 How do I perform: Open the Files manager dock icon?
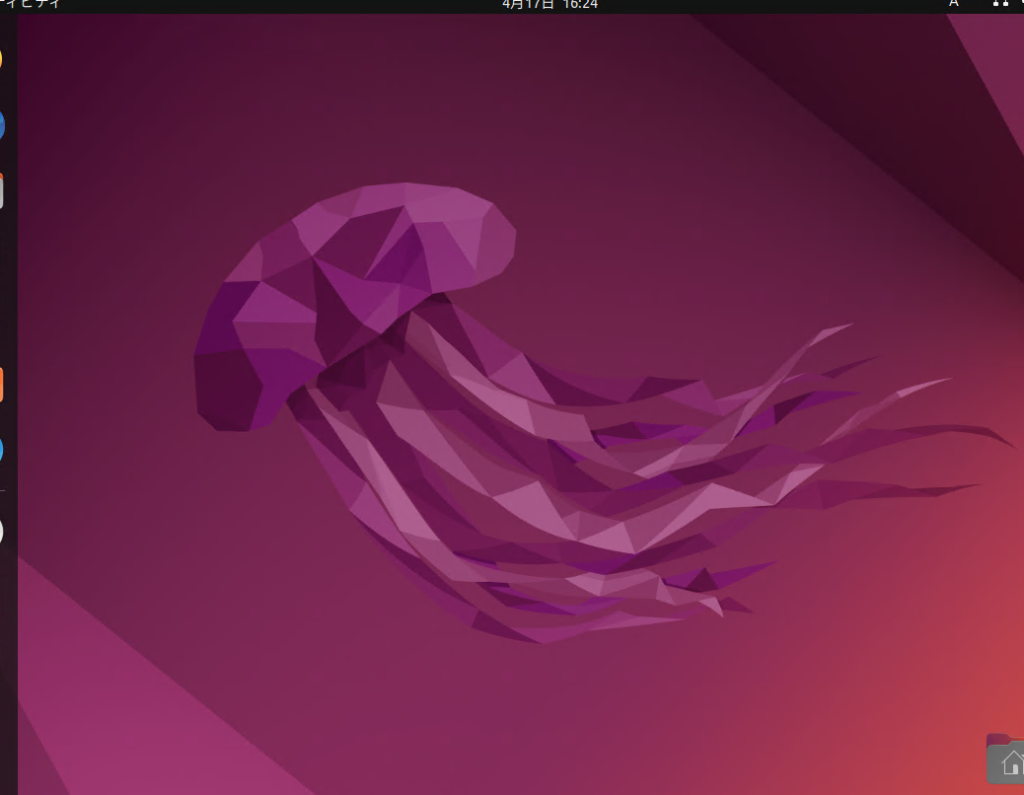(2, 191)
